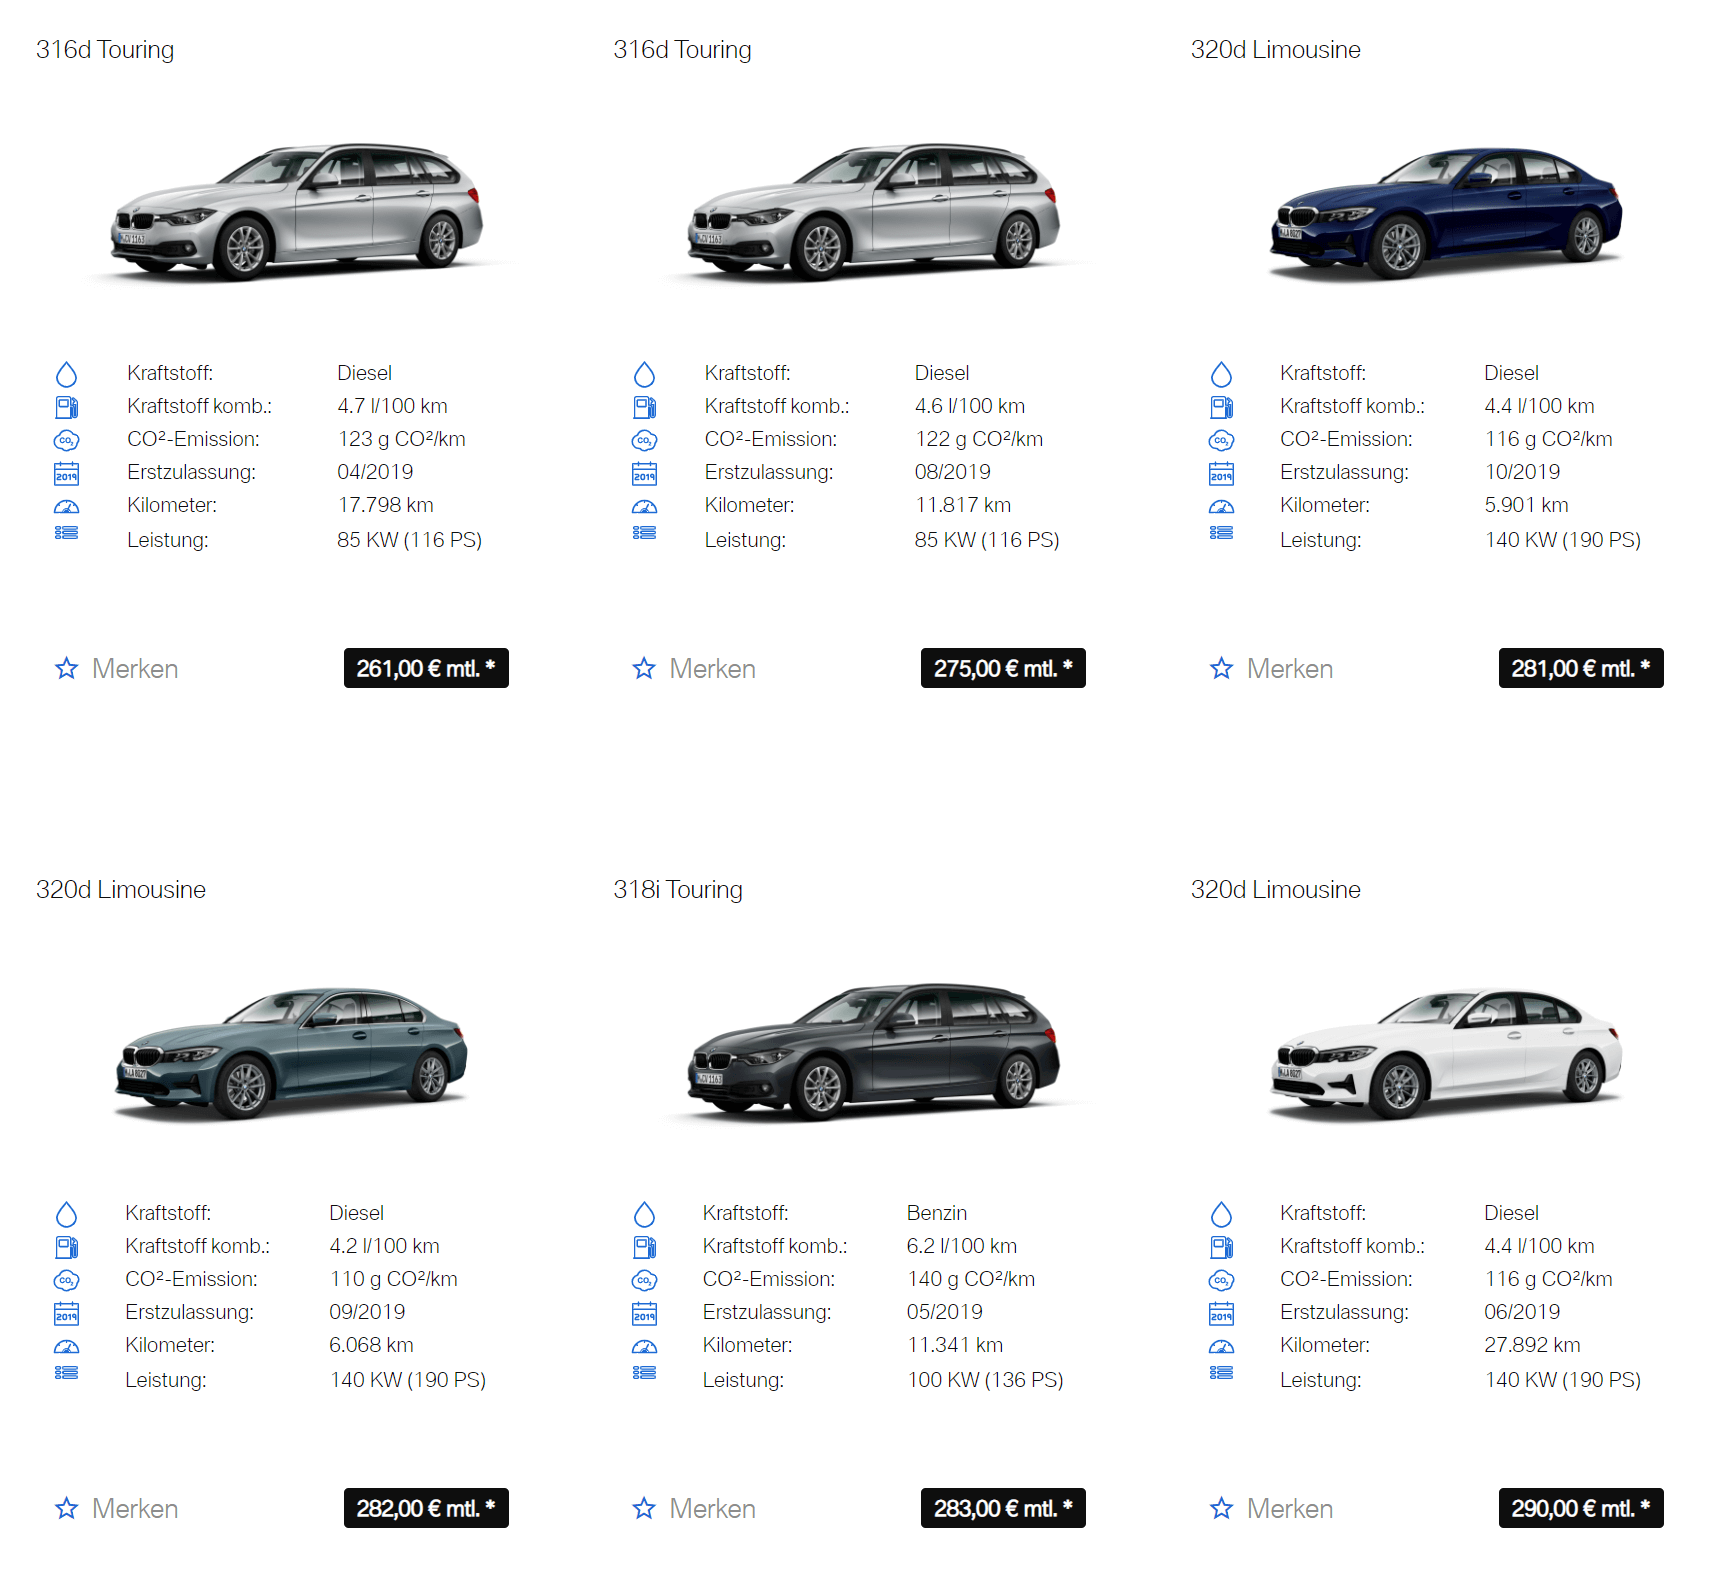Click the fuel pump icon on the 281,00 € card
Screen dimensions: 1719x1580
pos(1221,407)
